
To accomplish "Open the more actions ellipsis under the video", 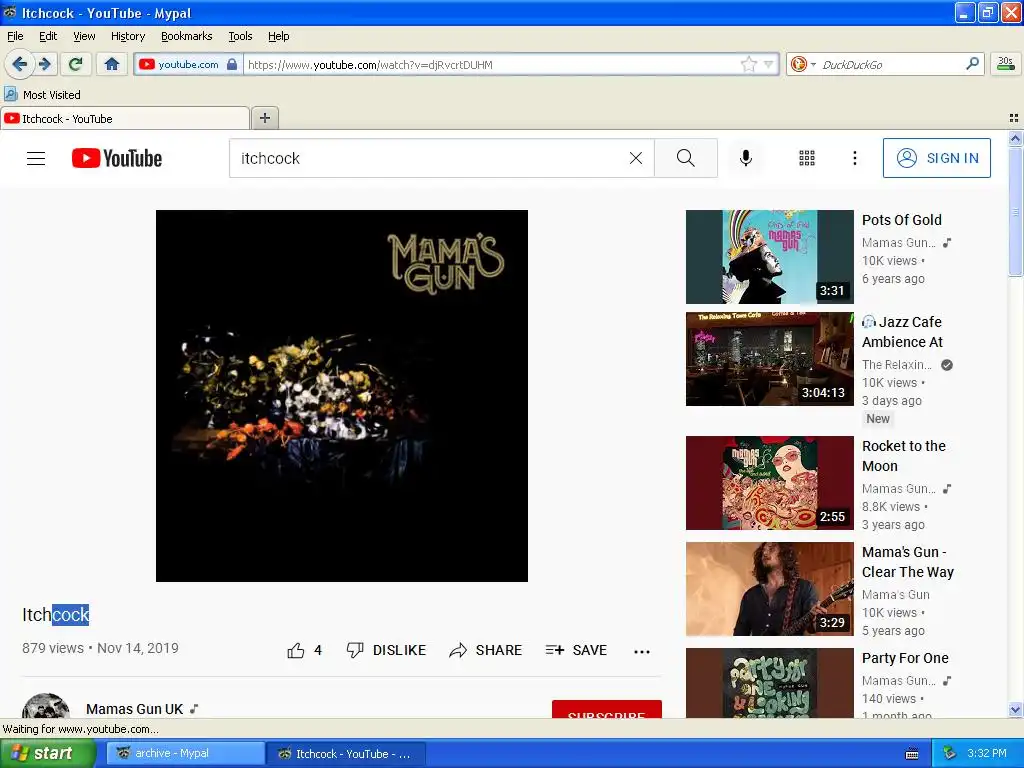I will pos(642,651).
